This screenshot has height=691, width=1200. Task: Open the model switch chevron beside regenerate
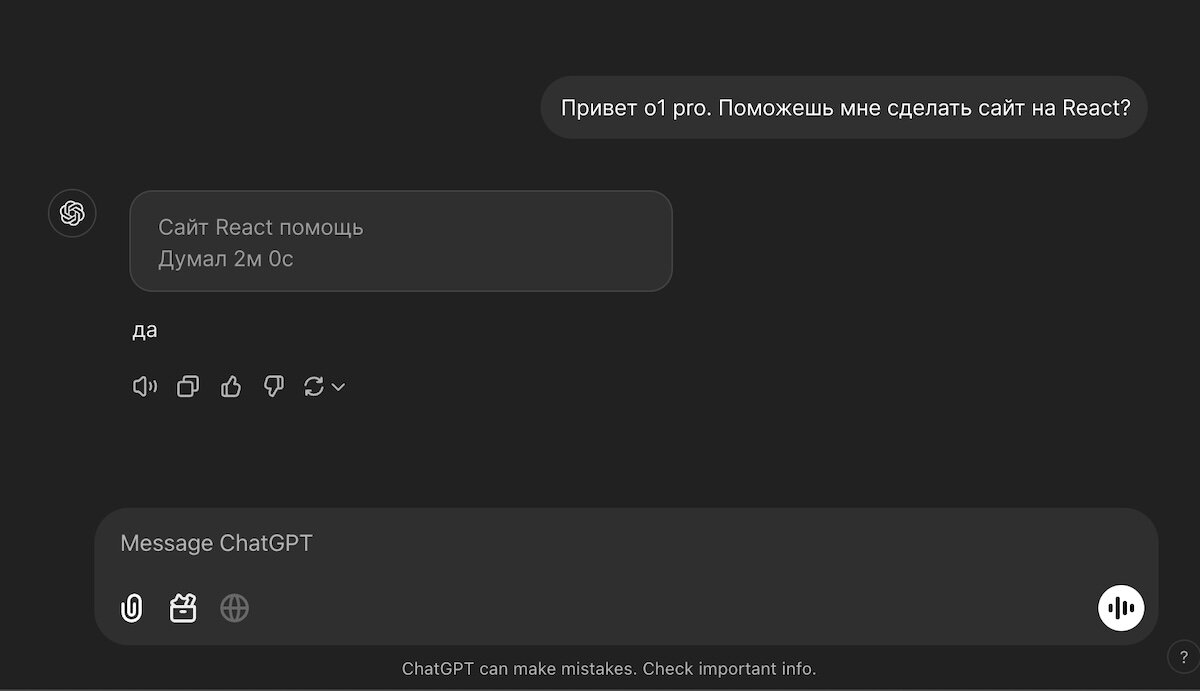click(x=338, y=387)
